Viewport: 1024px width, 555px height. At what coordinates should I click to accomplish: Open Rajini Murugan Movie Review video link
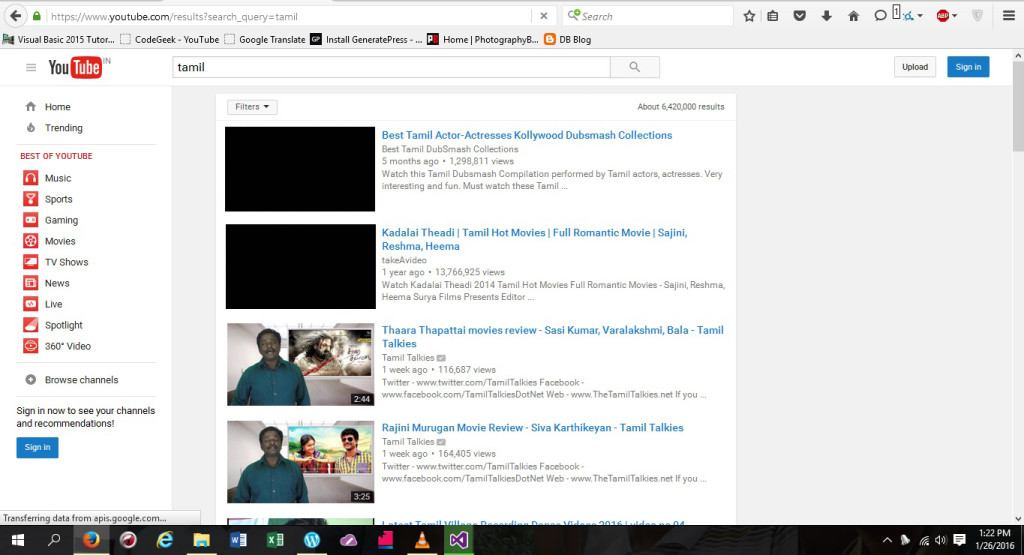point(532,427)
